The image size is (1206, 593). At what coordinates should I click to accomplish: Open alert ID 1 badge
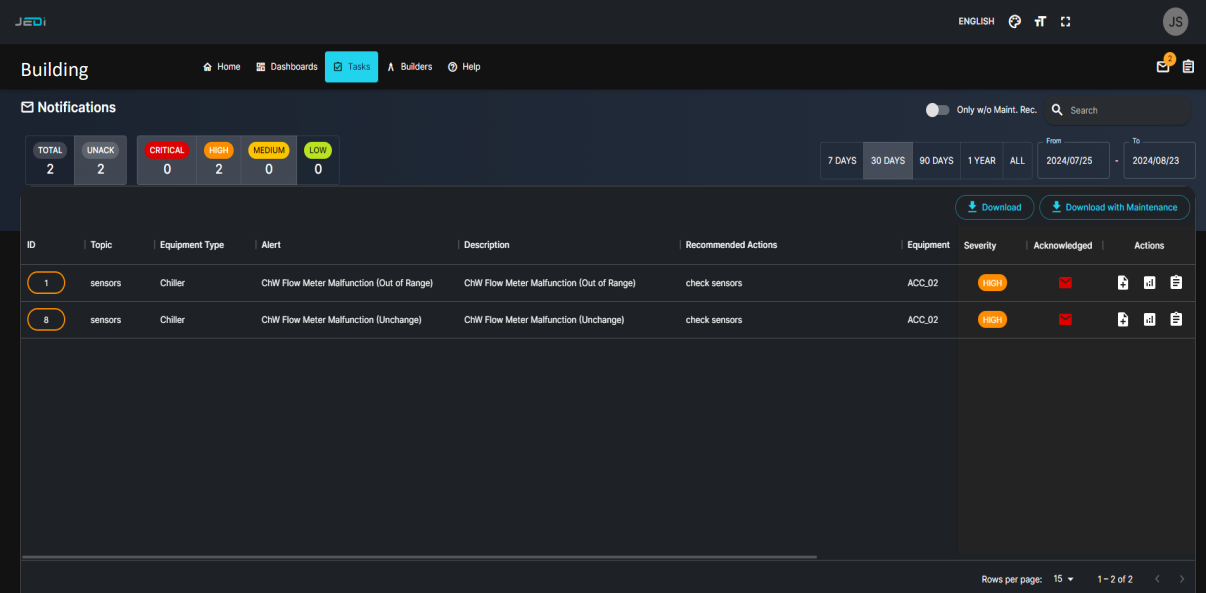pos(46,283)
